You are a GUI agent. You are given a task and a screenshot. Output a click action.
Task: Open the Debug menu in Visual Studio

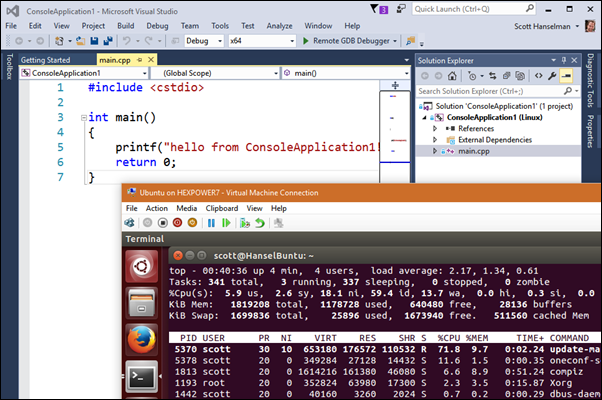pos(157,26)
